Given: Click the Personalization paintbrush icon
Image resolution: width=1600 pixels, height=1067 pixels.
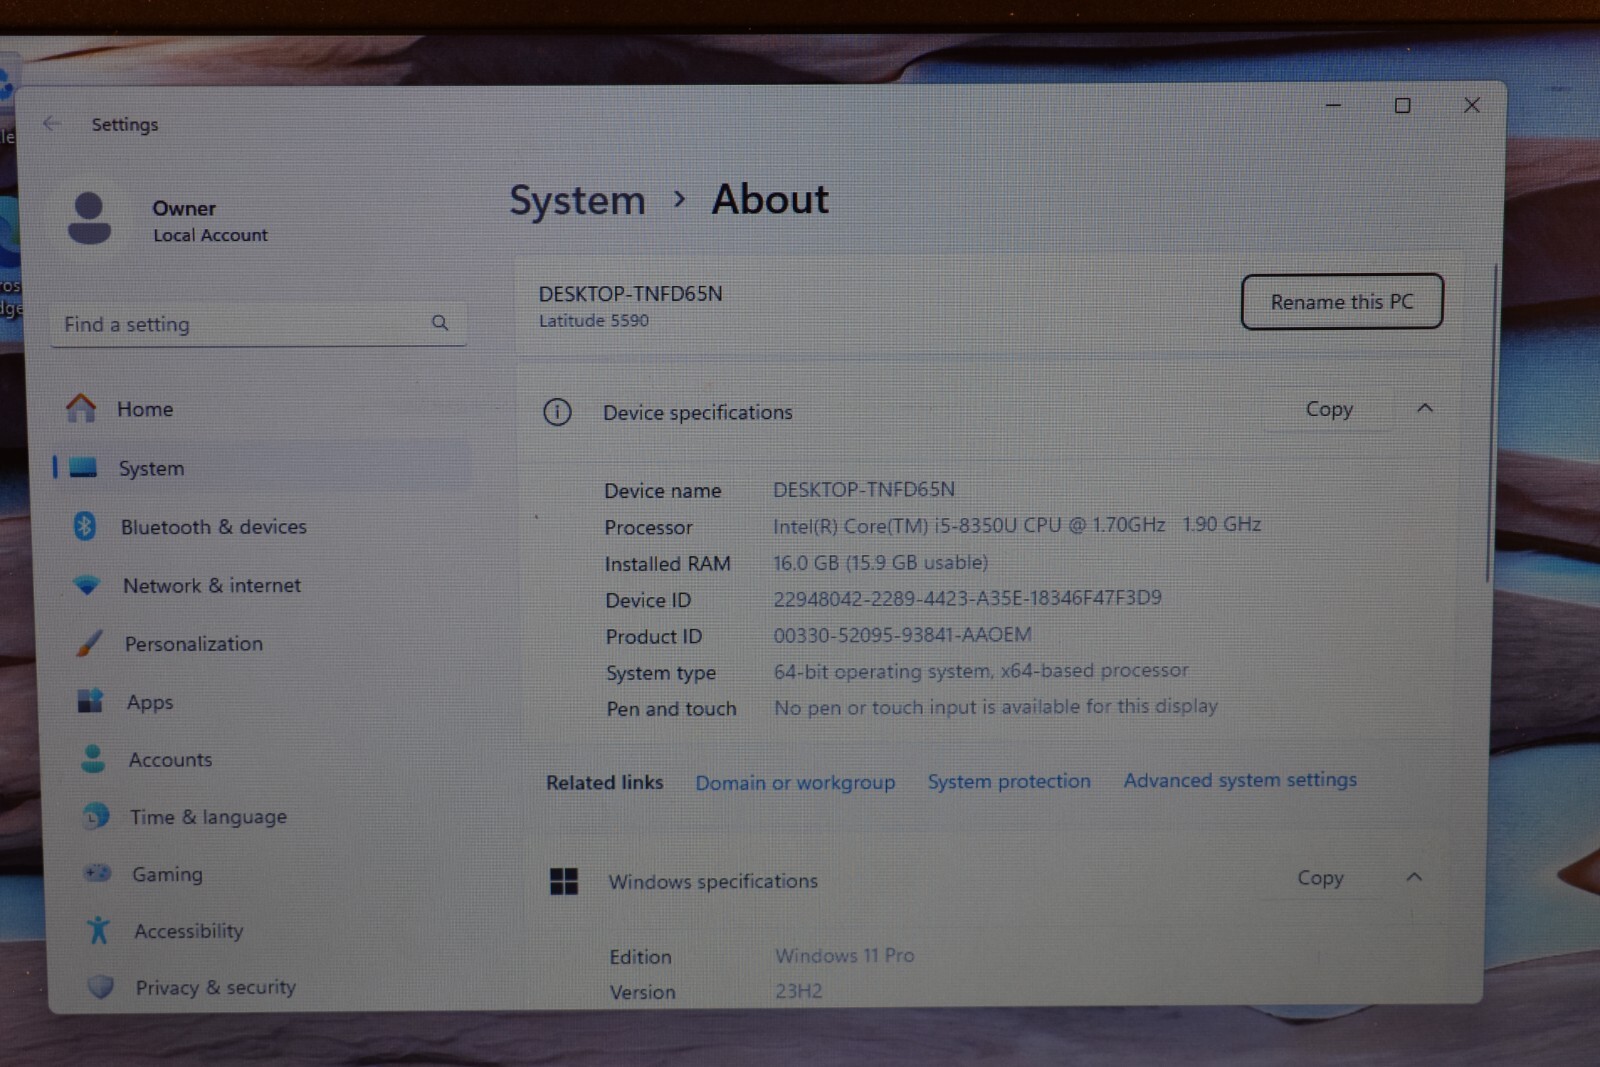Looking at the screenshot, I should tap(89, 643).
